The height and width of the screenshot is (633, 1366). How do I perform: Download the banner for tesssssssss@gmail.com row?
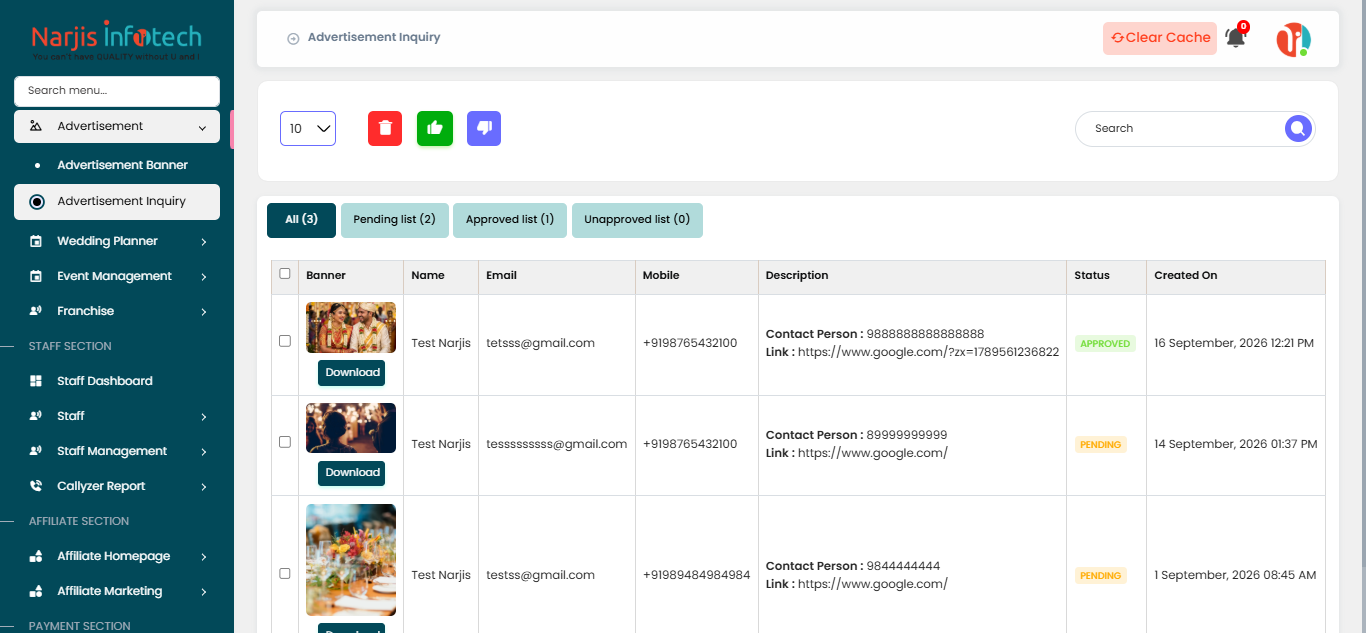(351, 473)
